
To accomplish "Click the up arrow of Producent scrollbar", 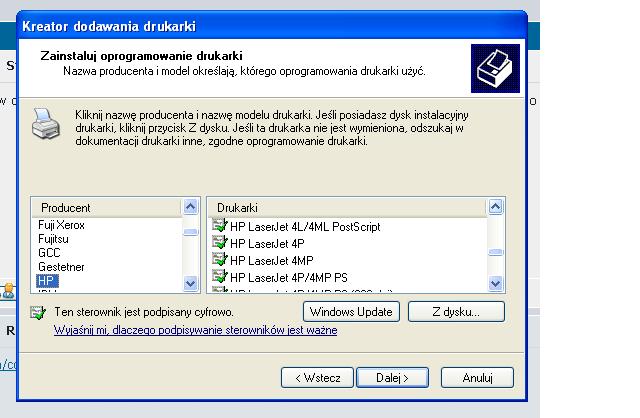I will coord(190,207).
